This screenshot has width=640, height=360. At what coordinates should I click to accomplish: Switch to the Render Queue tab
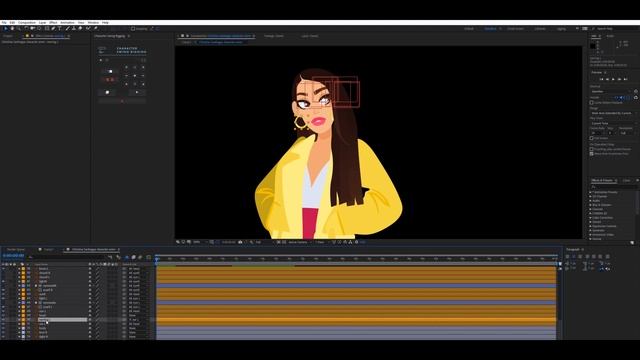(16, 249)
